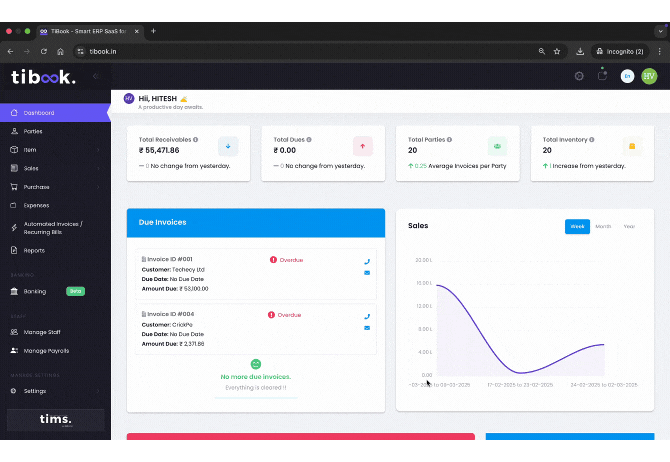Switch the Sales chart to Month view

click(603, 226)
